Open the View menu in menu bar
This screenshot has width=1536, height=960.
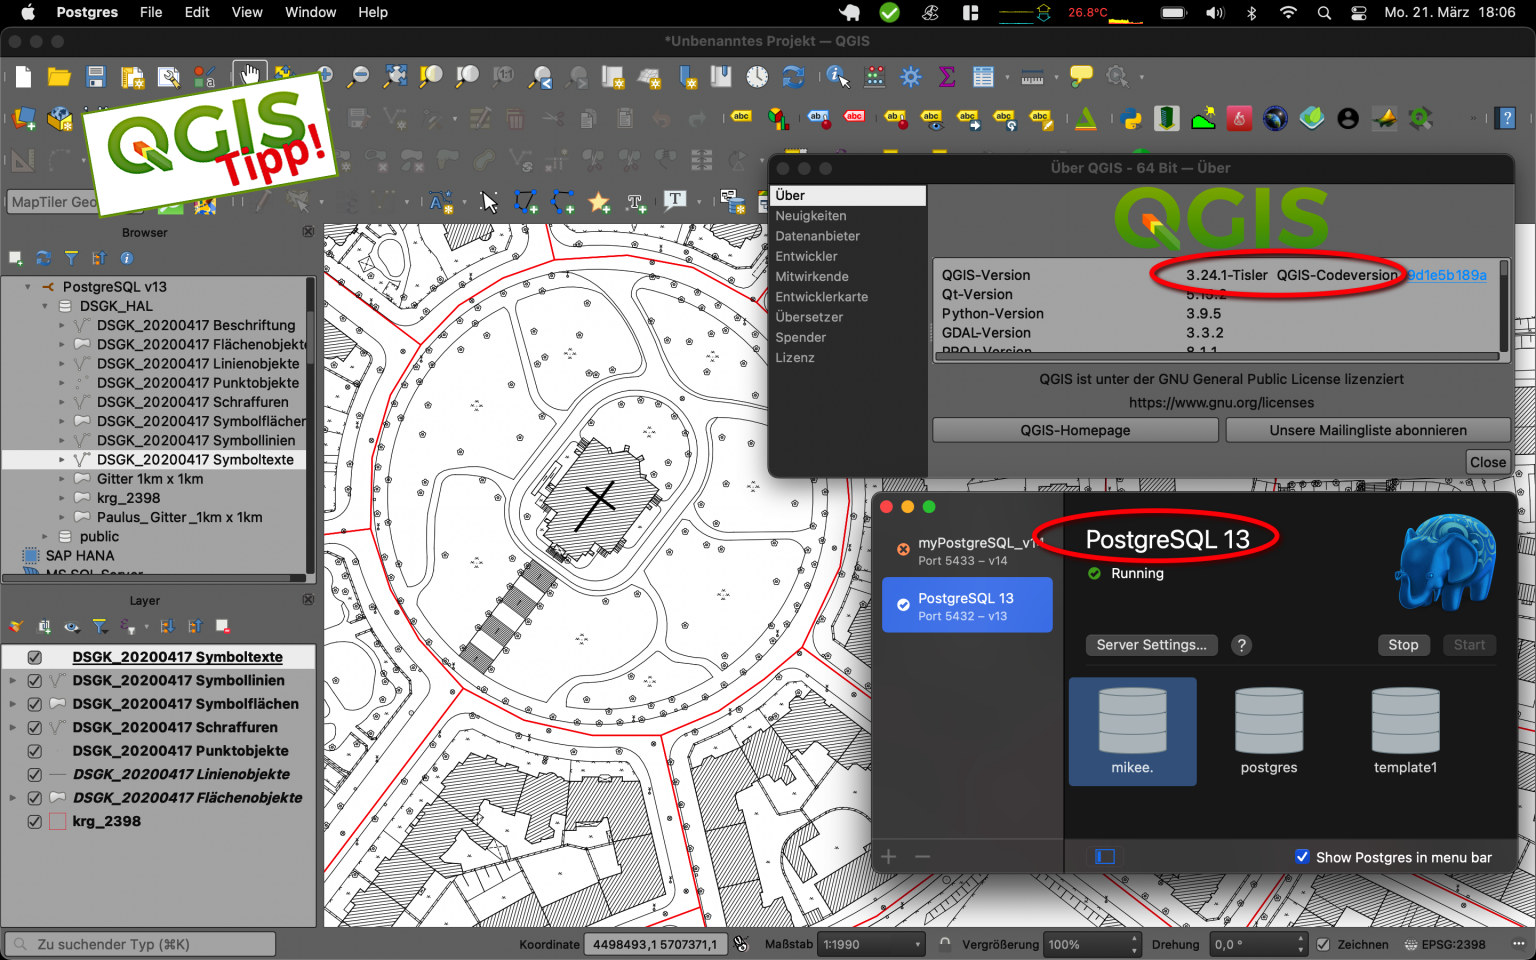coord(246,12)
